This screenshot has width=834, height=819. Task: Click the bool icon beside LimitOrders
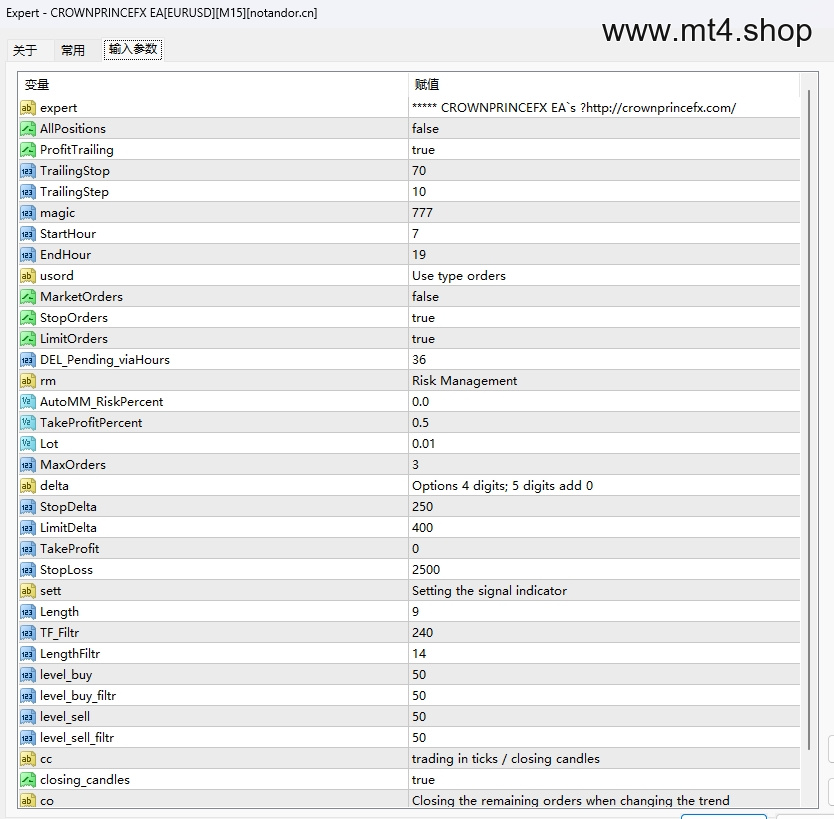(28, 339)
